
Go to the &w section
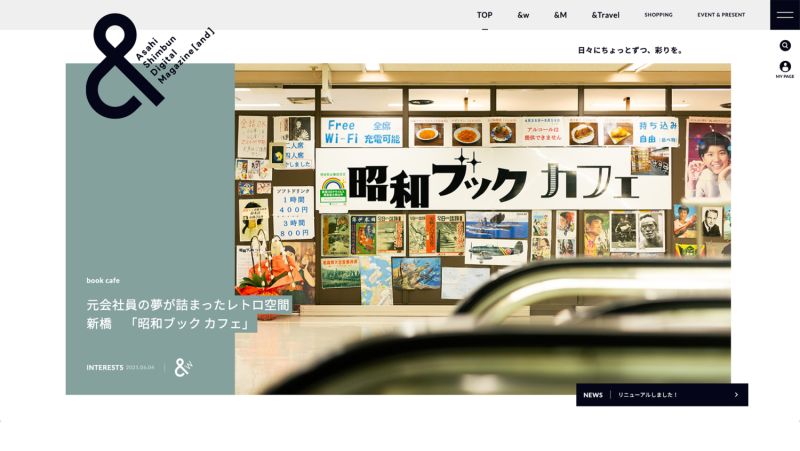[x=523, y=15]
